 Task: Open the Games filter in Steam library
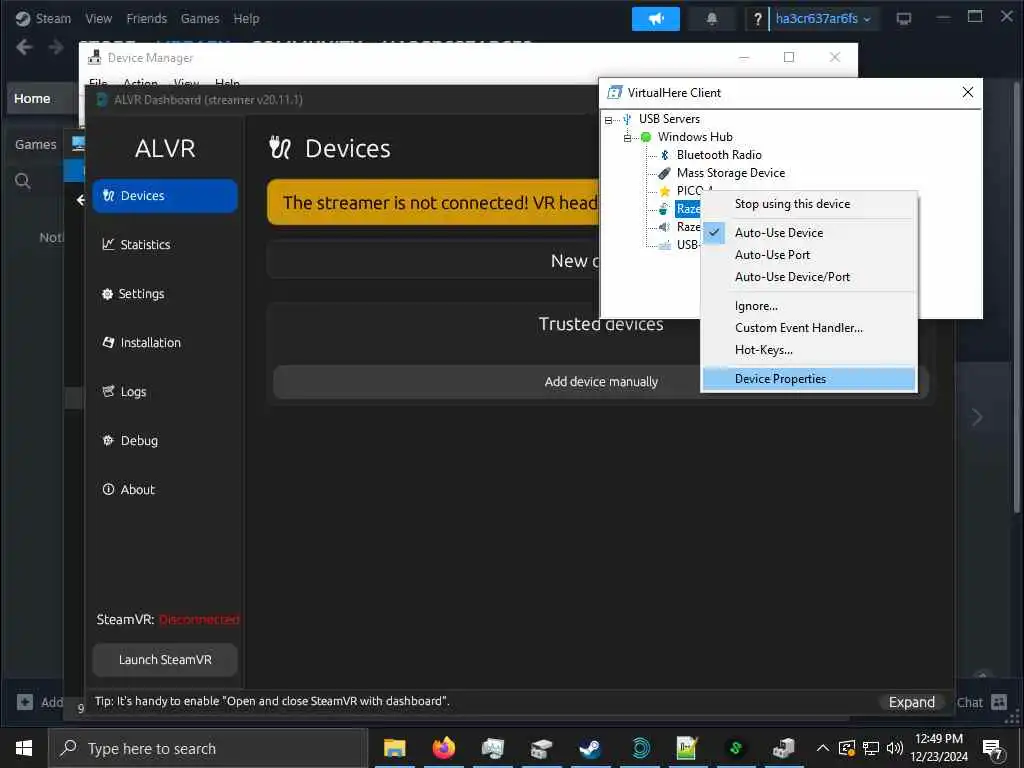tap(36, 144)
